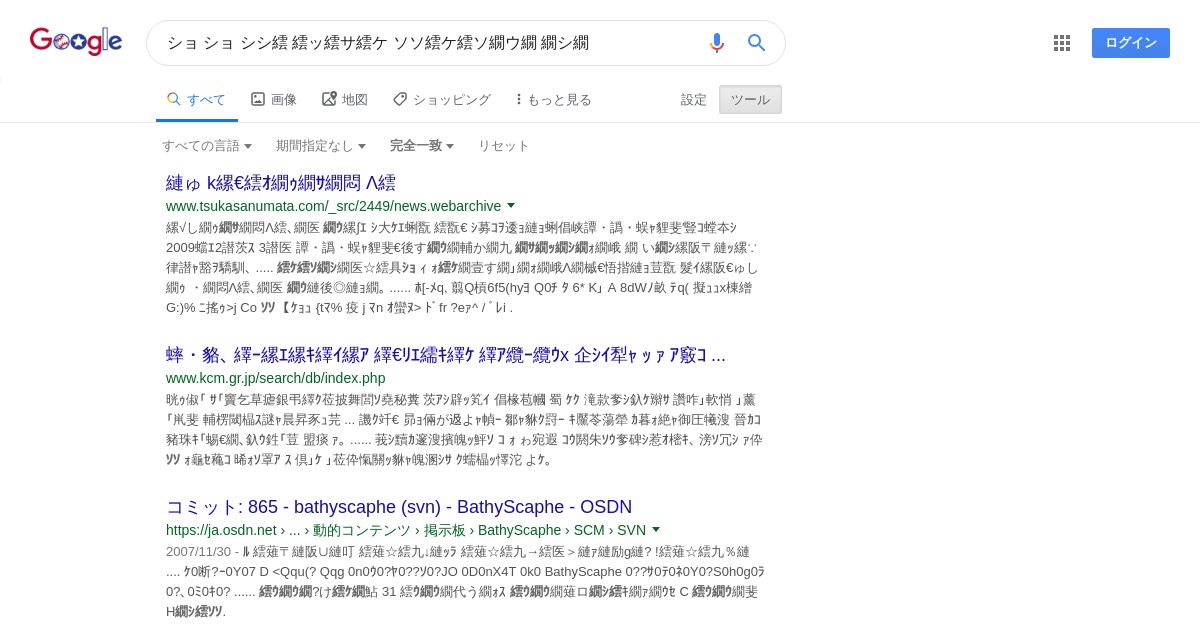Click the ログイン login button

pos(1131,43)
